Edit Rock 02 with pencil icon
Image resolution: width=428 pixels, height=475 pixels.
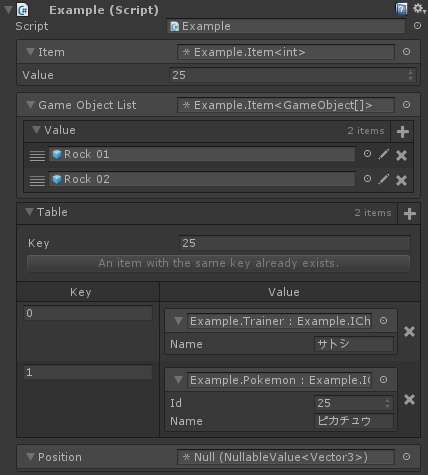pos(384,179)
